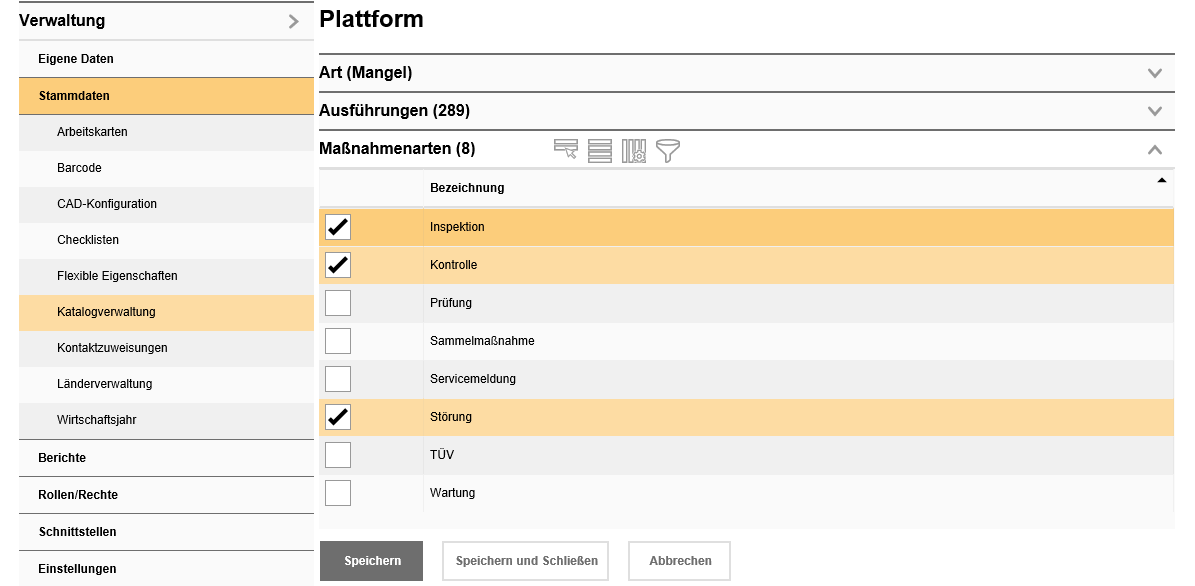Open the column settings gear icon
The image size is (1195, 586).
coord(634,151)
